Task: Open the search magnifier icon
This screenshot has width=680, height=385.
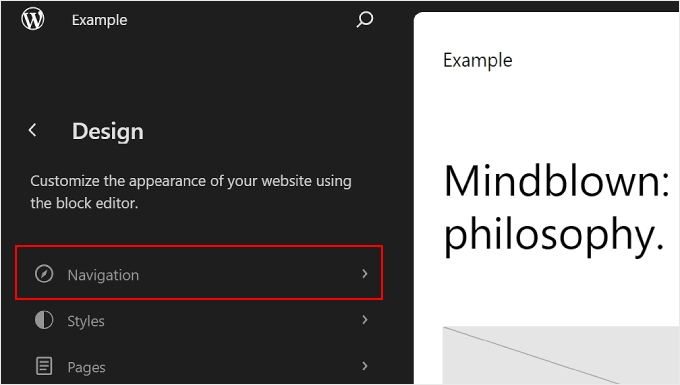Action: pyautogui.click(x=364, y=20)
